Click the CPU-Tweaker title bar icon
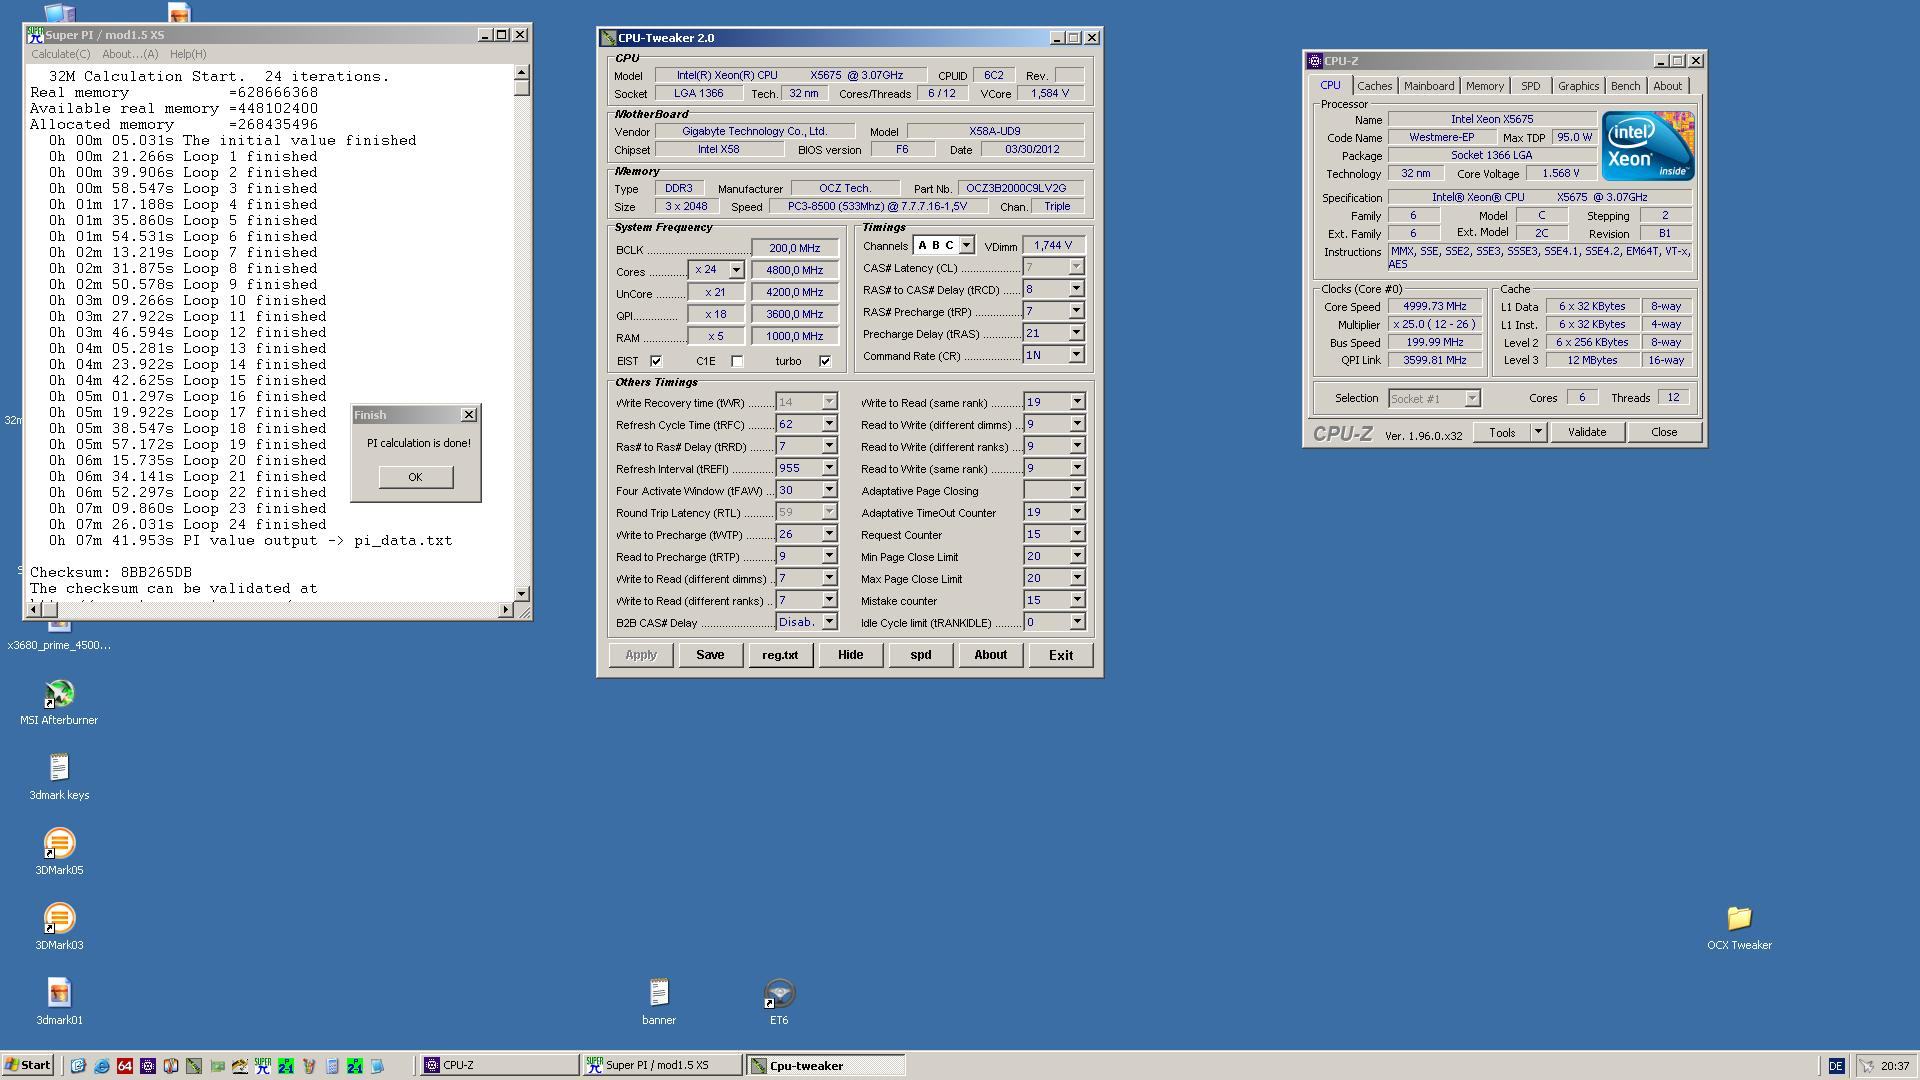The height and width of the screenshot is (1080, 1920). (608, 38)
